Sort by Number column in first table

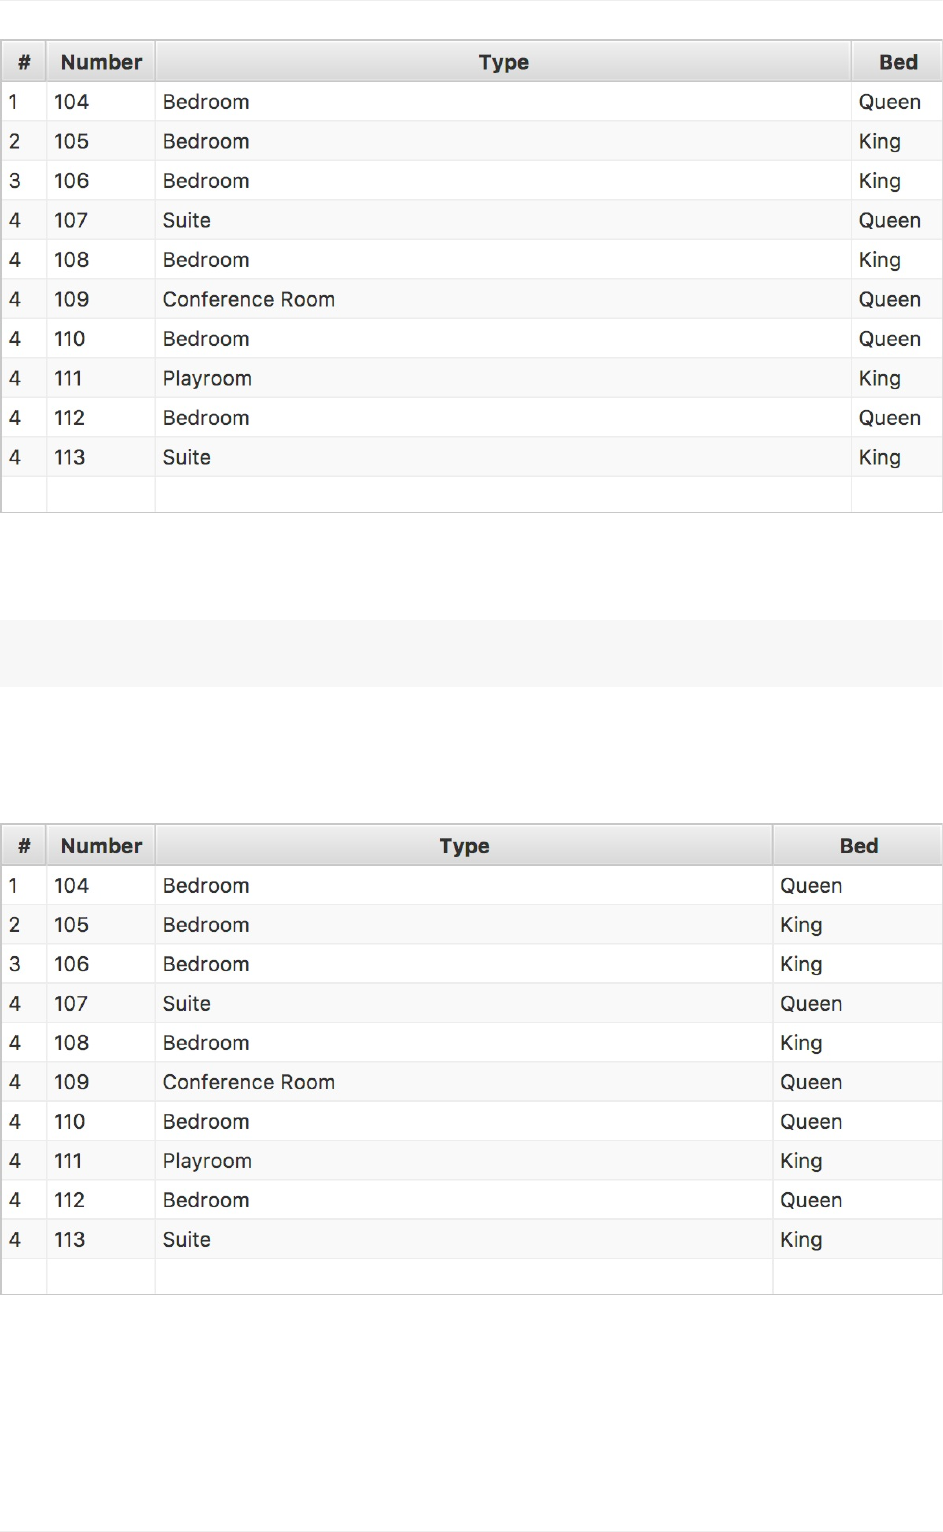click(101, 62)
